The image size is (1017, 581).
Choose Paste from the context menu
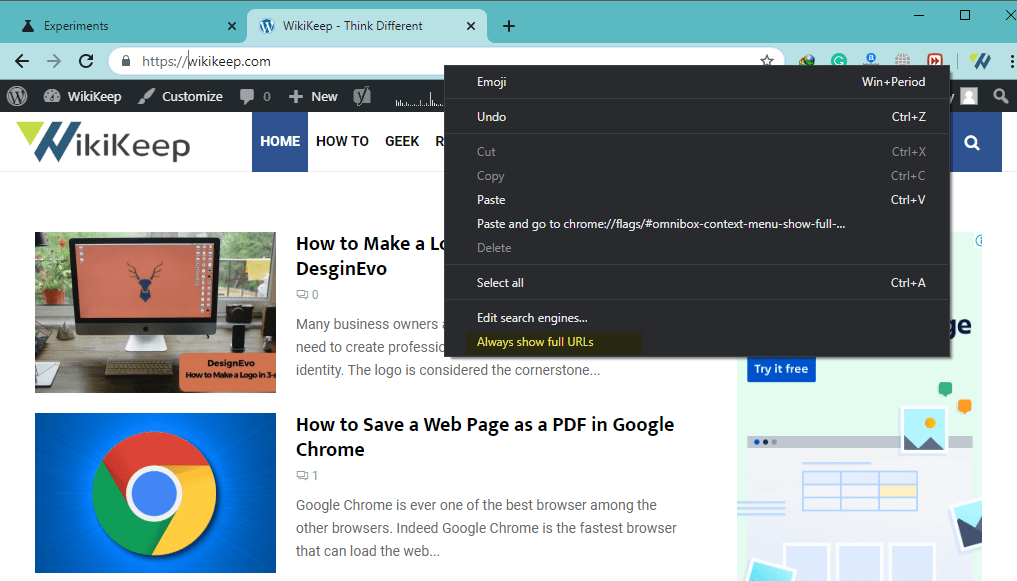(x=697, y=200)
